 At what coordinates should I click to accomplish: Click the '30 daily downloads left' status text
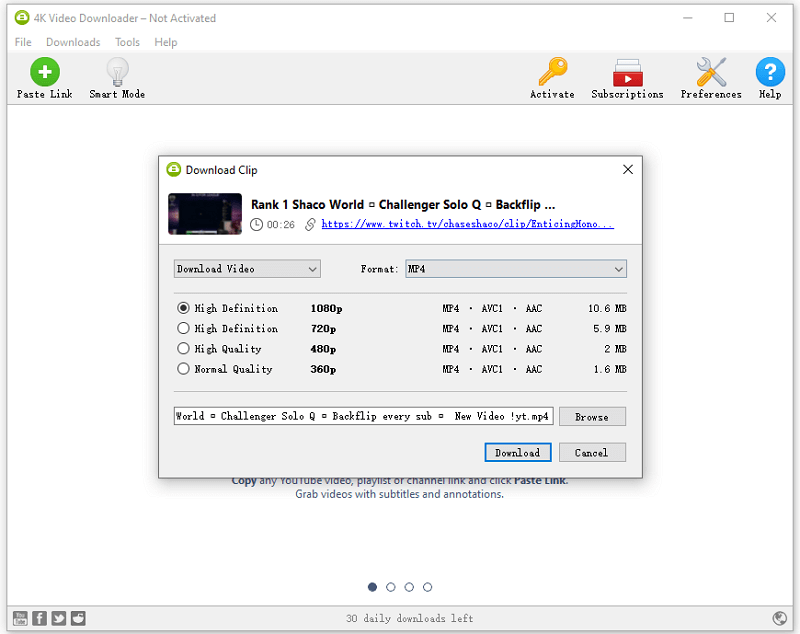pos(410,618)
